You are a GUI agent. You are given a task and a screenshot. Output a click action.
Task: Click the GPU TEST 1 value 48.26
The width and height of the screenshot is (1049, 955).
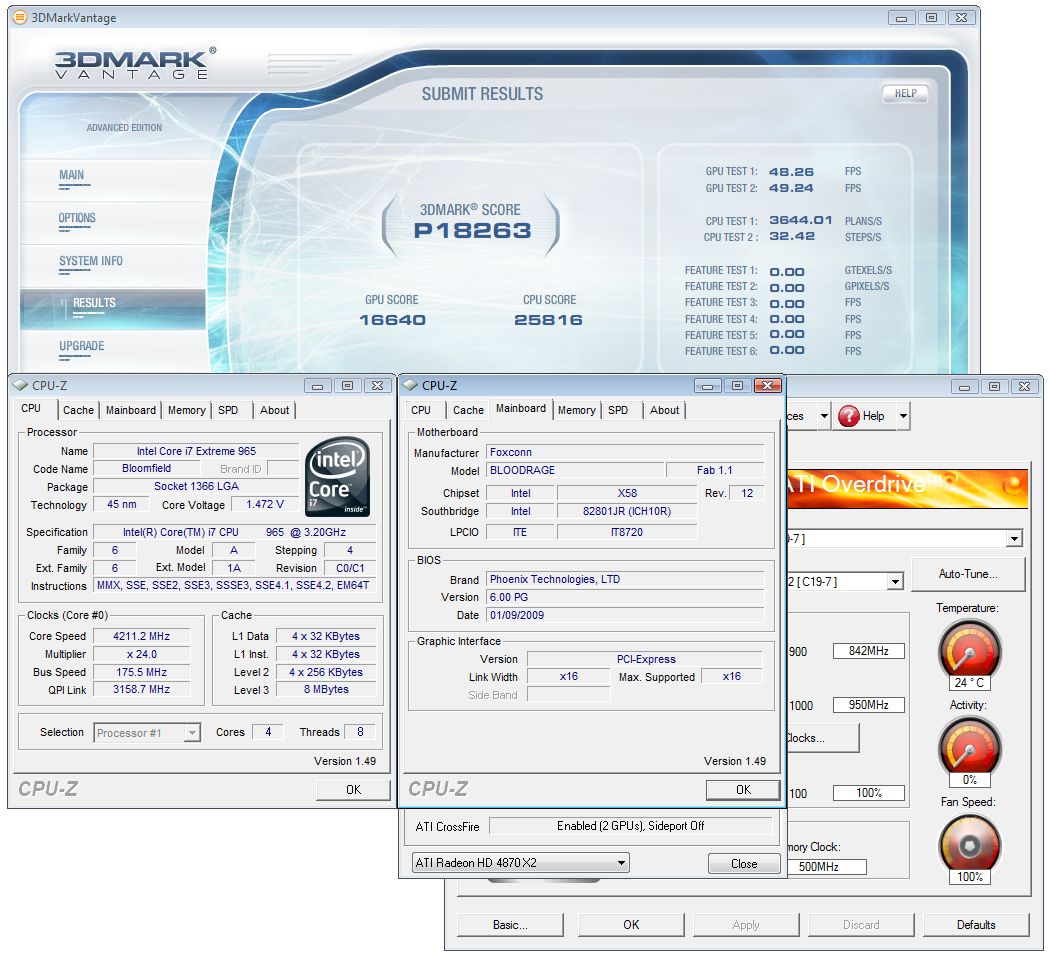tap(791, 172)
